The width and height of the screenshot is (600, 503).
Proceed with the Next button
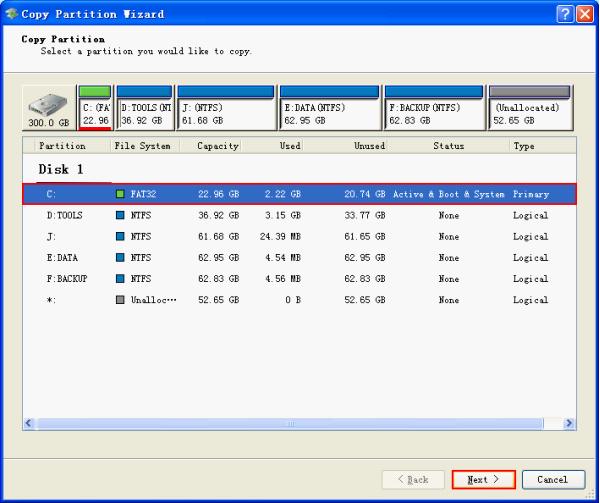[x=484, y=480]
